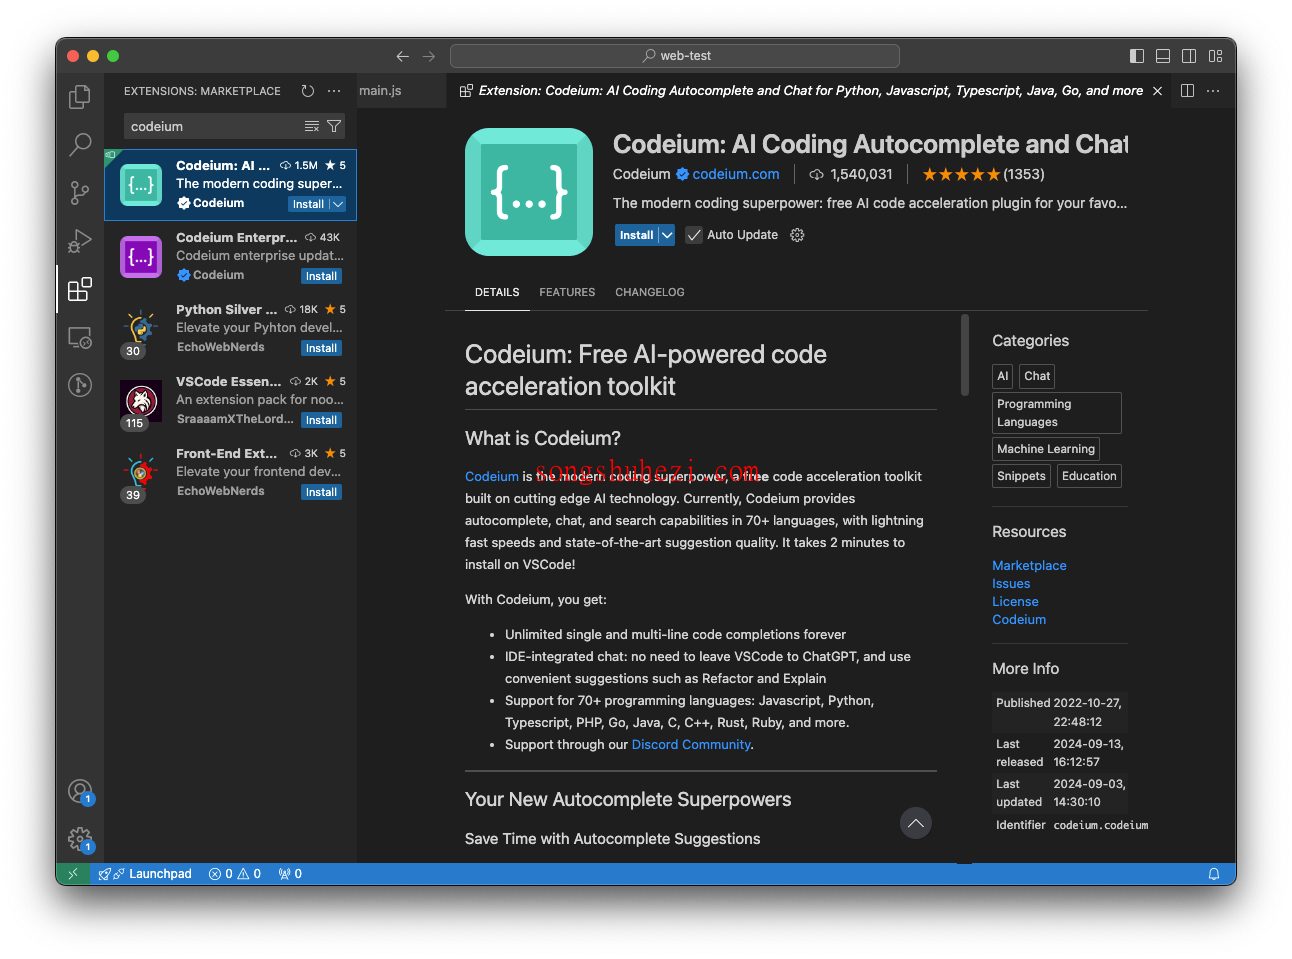Image resolution: width=1292 pixels, height=959 pixels.
Task: Click the Codeium link in description paragraph
Action: (x=492, y=477)
